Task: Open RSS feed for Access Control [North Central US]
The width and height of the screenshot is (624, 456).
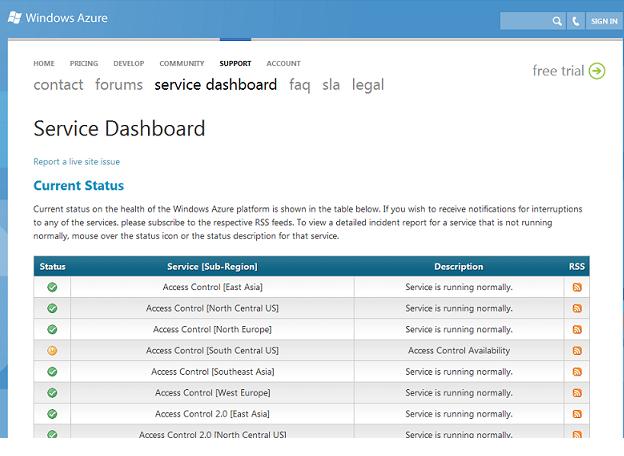Action: pos(577,308)
